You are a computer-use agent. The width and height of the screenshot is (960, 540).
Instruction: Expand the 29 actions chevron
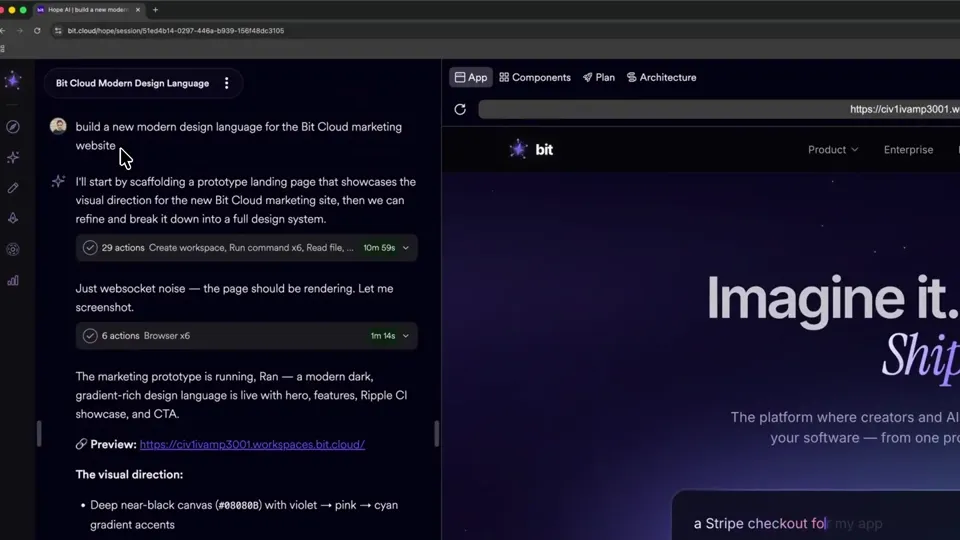coord(406,248)
